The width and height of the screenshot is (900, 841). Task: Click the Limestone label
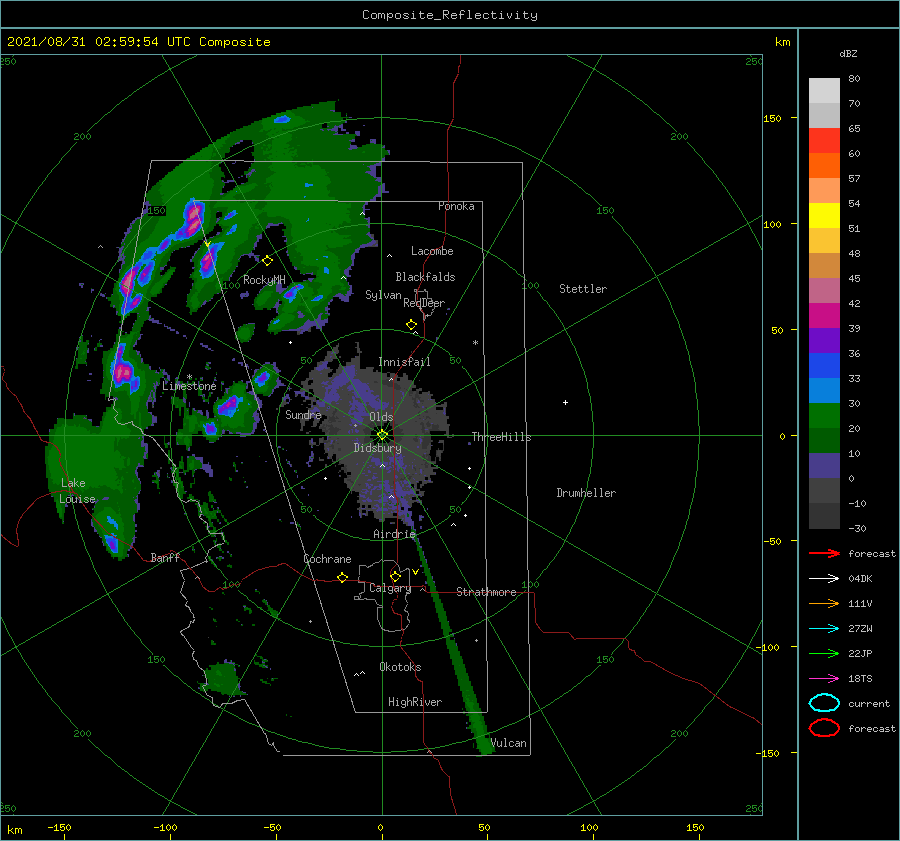(189, 386)
